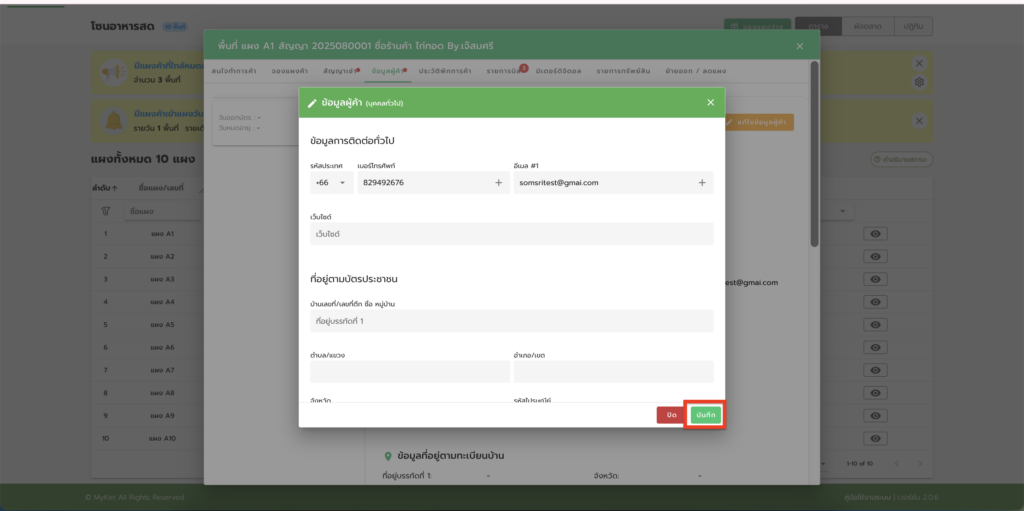
Task: Switch to the ตาราง view
Action: (x=816, y=26)
